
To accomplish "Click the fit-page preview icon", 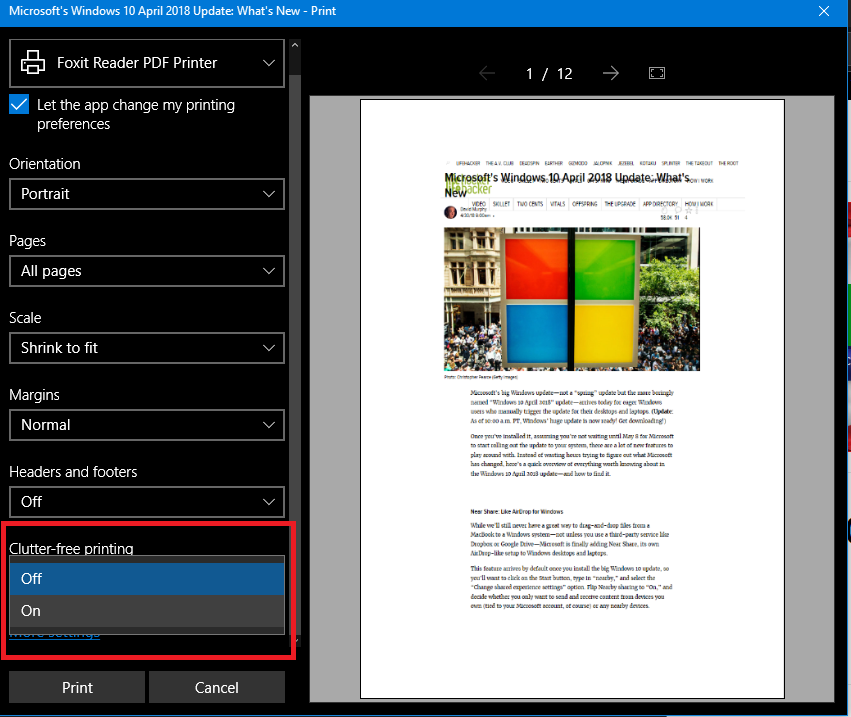I will [657, 74].
